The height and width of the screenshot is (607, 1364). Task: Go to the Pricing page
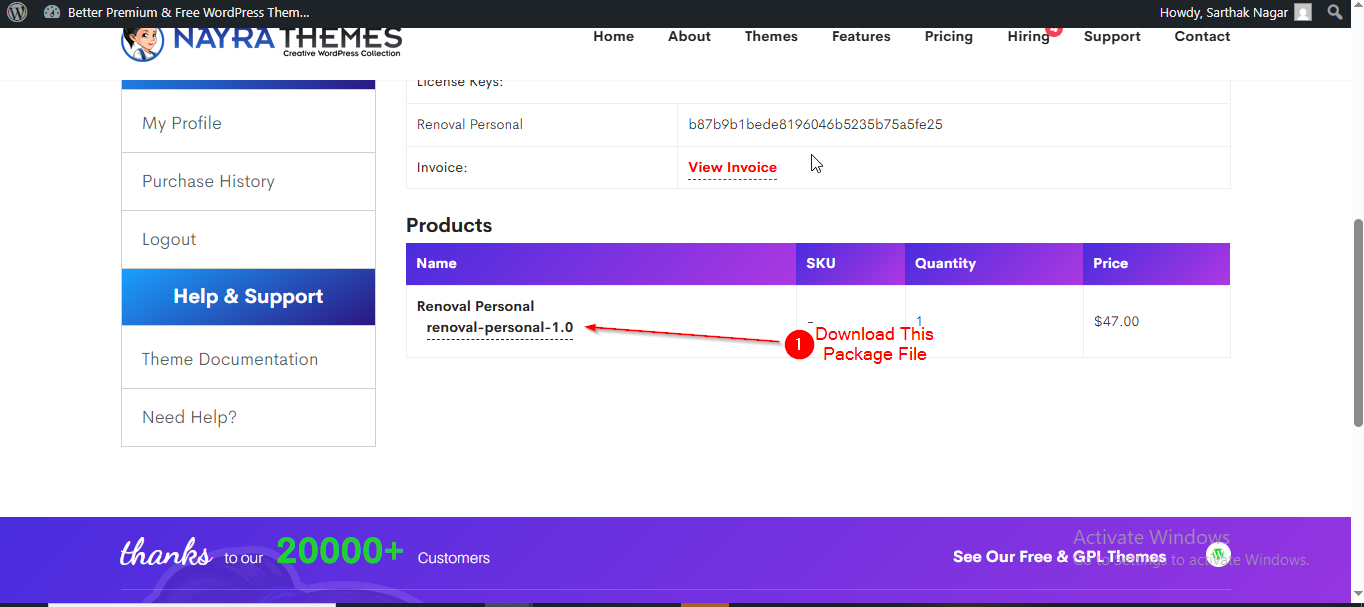click(948, 36)
